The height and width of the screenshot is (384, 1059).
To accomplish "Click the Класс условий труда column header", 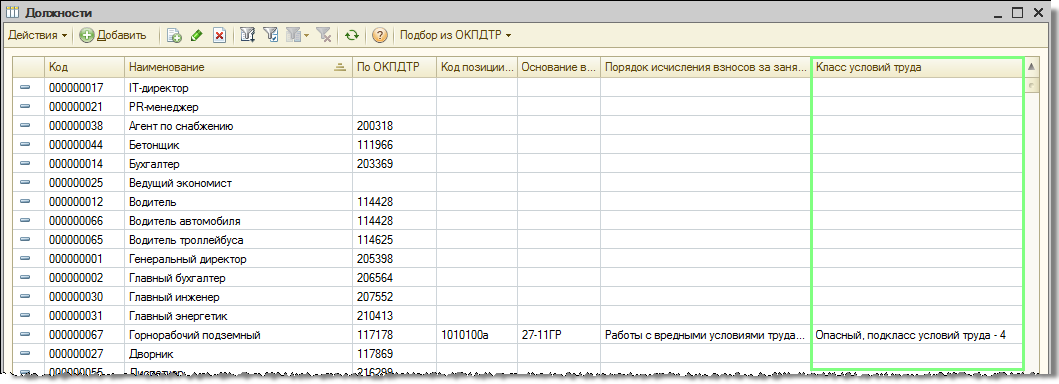I will point(918,67).
